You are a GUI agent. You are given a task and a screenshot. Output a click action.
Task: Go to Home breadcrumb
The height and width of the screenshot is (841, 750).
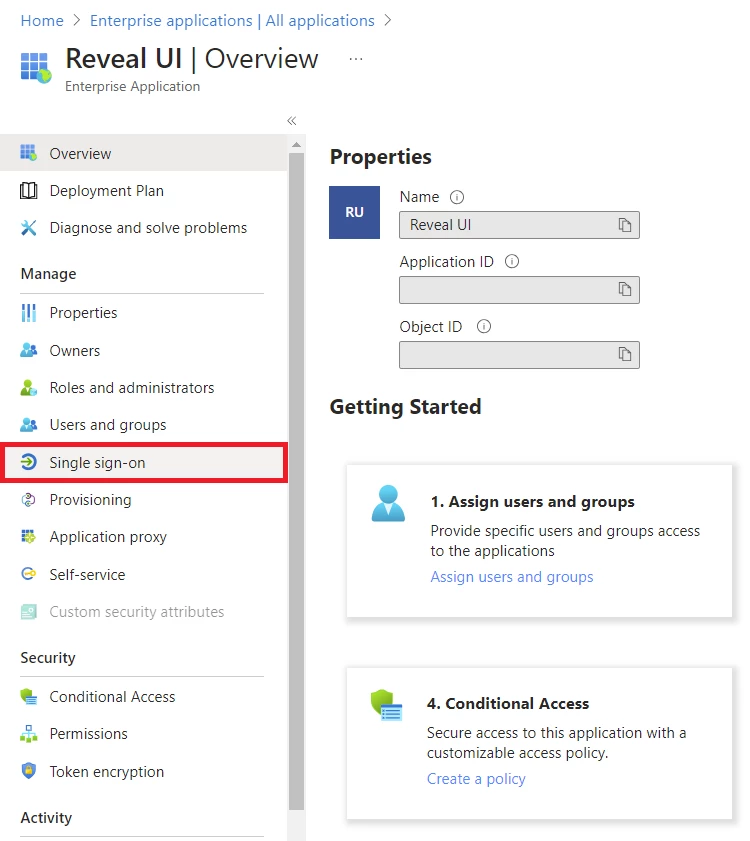pyautogui.click(x=42, y=20)
